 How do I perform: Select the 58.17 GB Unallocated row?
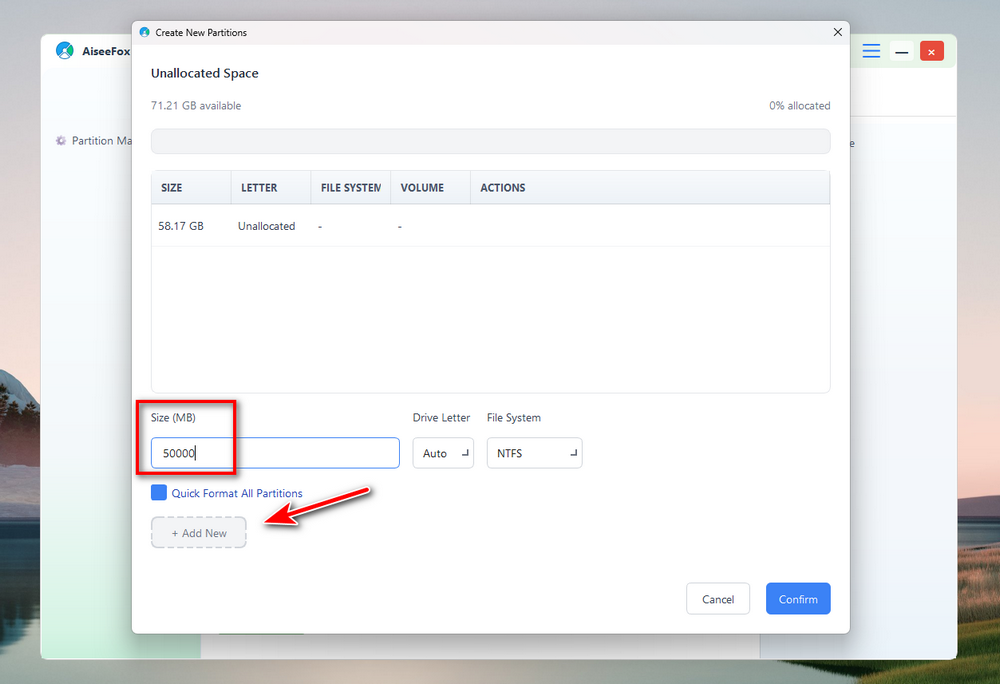[x=490, y=226]
